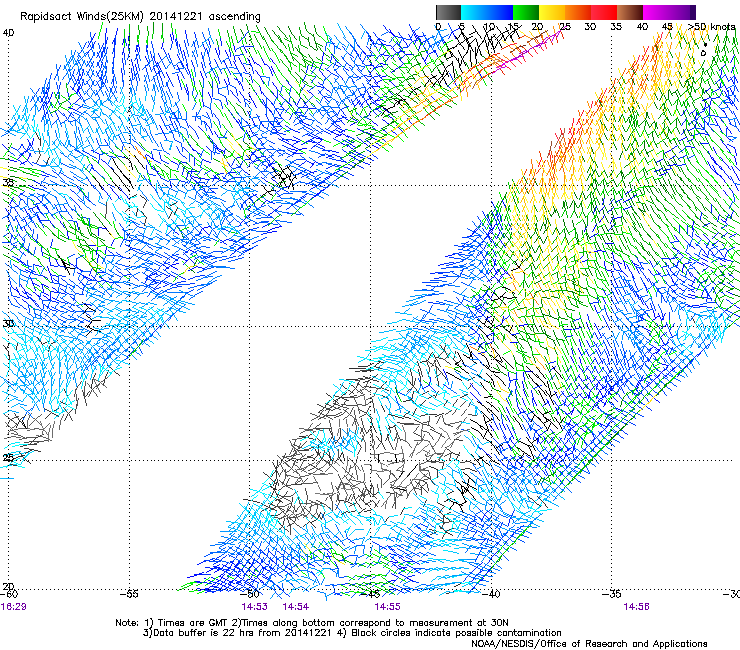Click the purple time stamp '16:29'
This screenshot has width=740, height=650.
(14, 607)
